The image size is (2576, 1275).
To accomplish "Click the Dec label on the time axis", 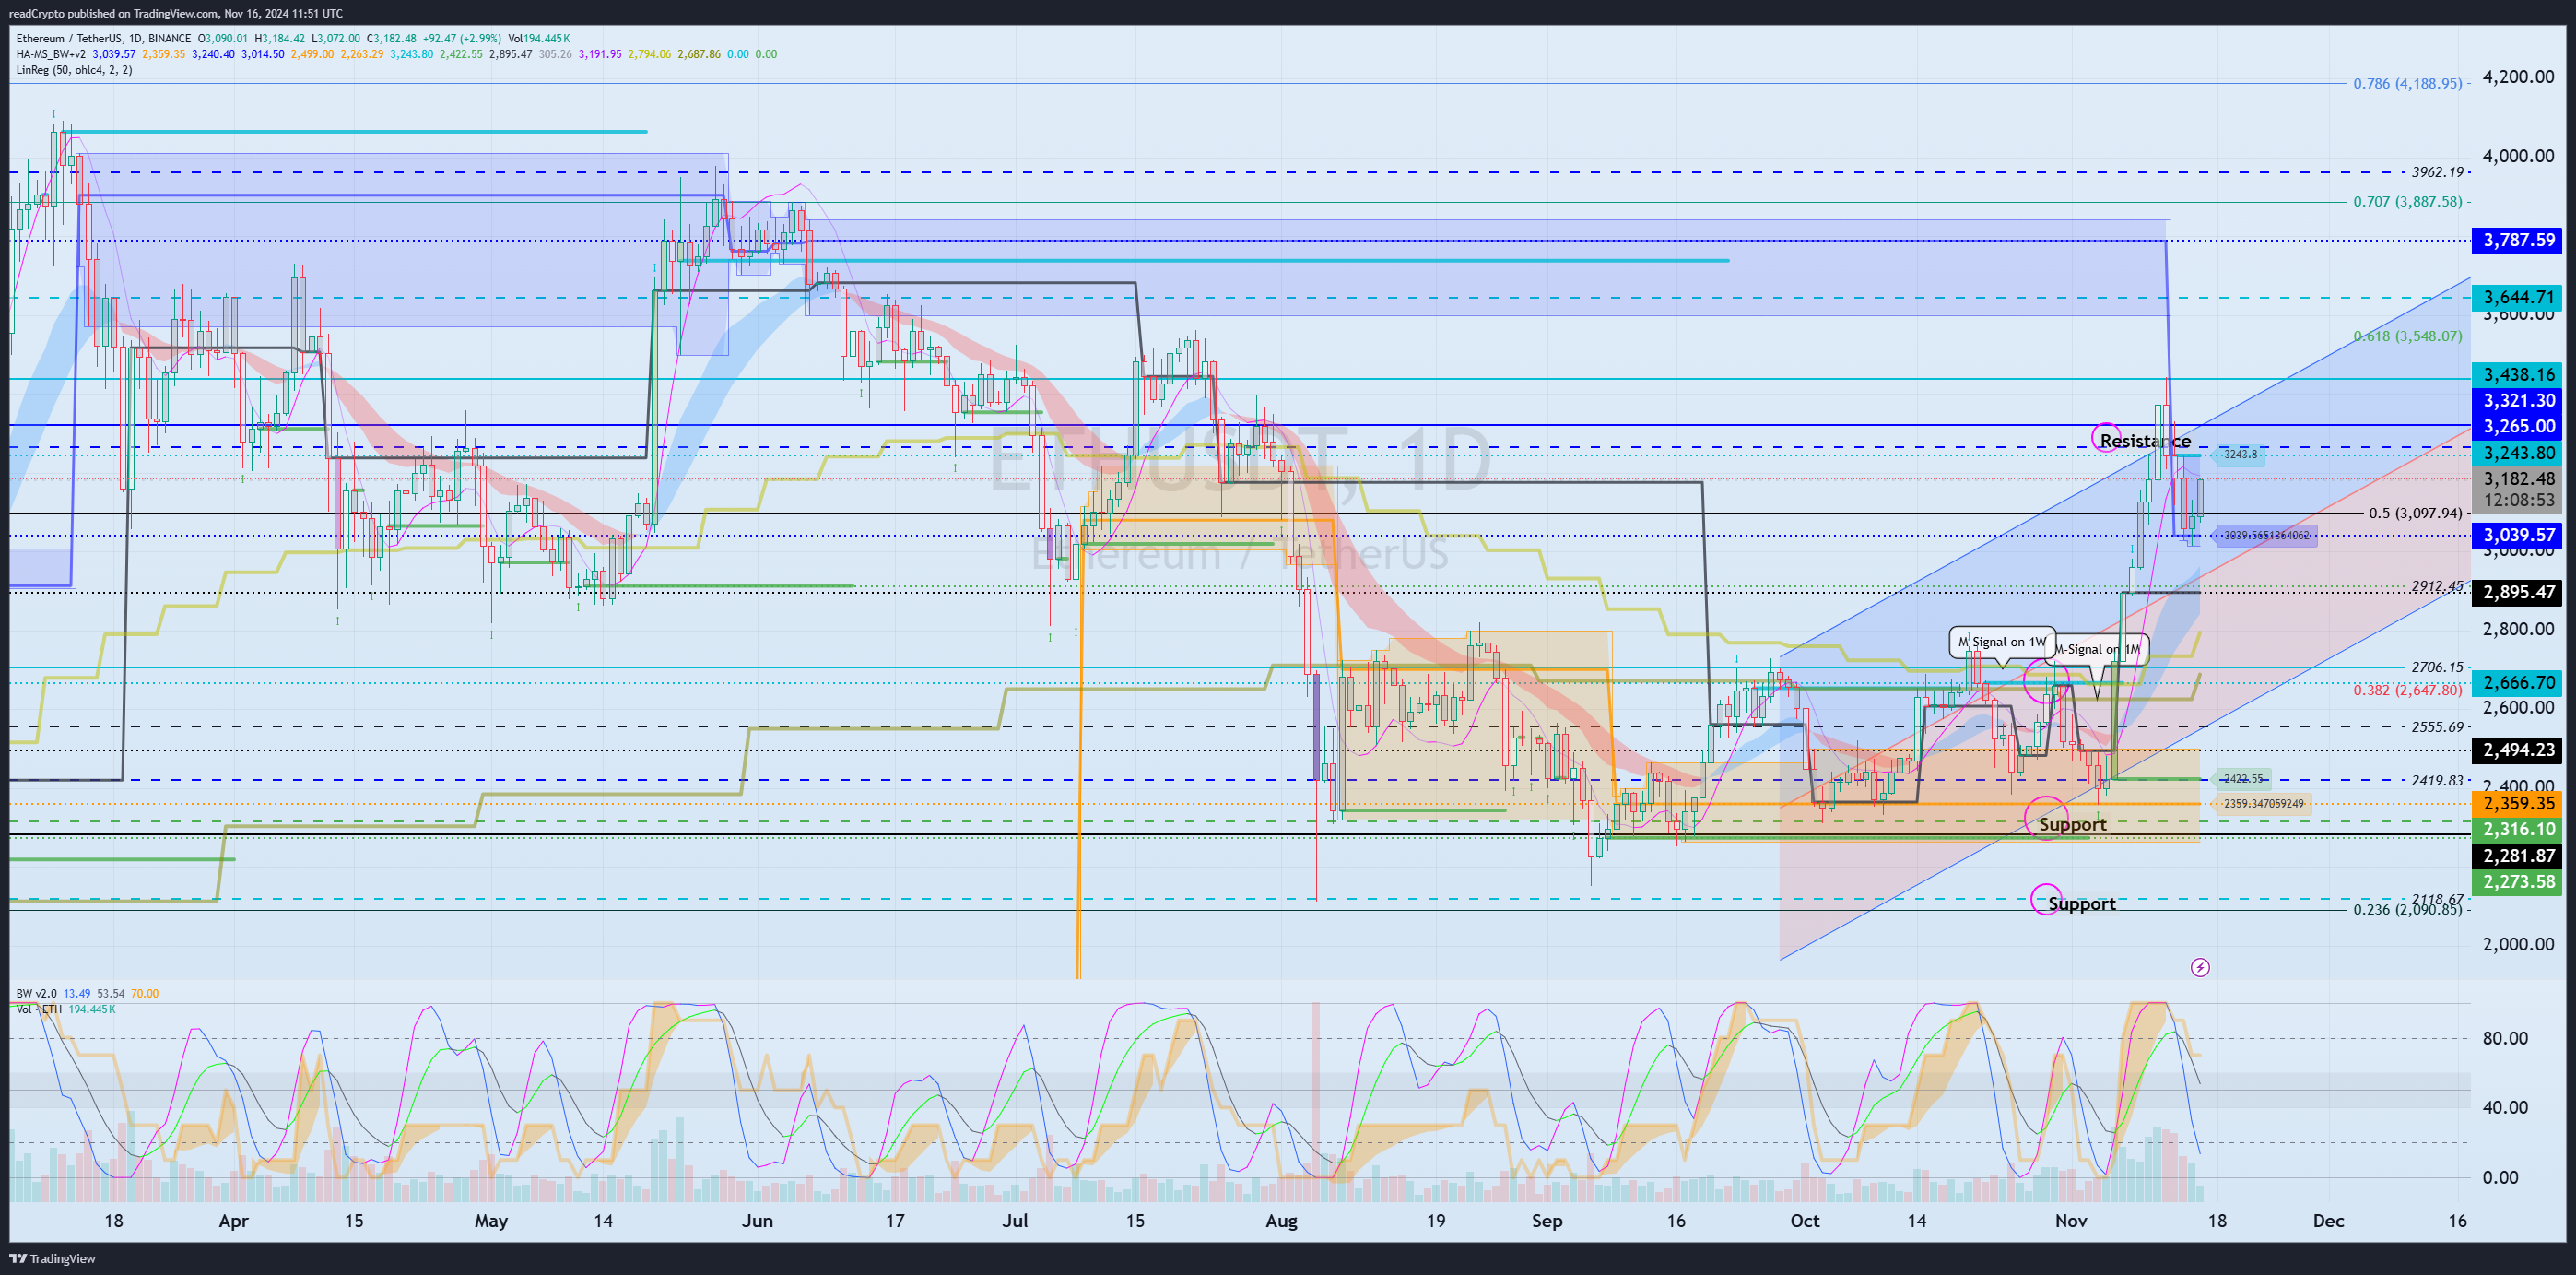I will (x=2329, y=1221).
